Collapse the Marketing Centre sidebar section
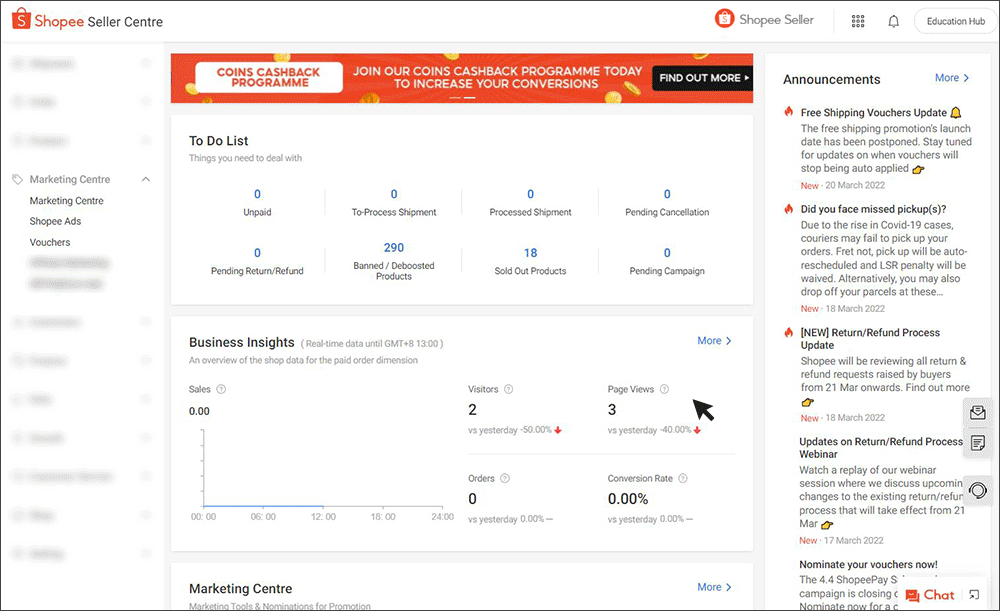The width and height of the screenshot is (1000, 611). (x=148, y=179)
